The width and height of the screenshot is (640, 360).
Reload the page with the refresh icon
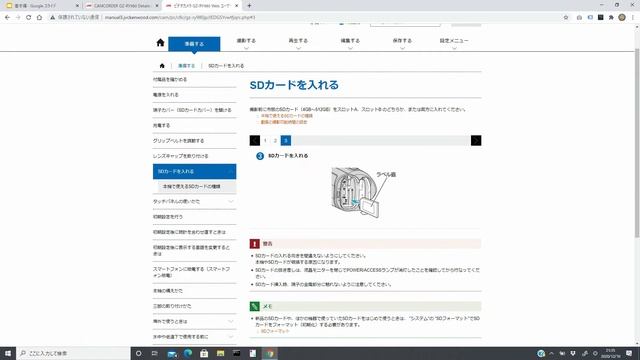29,18
